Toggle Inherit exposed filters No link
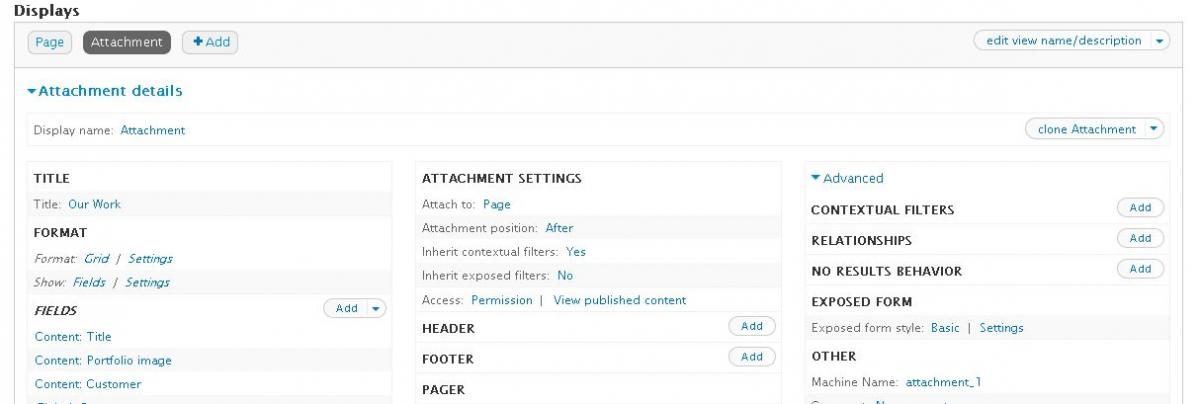The width and height of the screenshot is (1200, 404). [565, 275]
